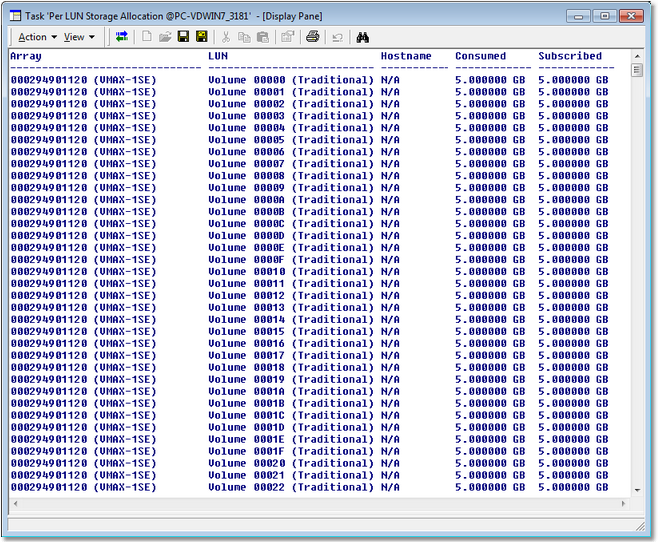Click N/A hostname in the Volume 00002 row

click(390, 104)
